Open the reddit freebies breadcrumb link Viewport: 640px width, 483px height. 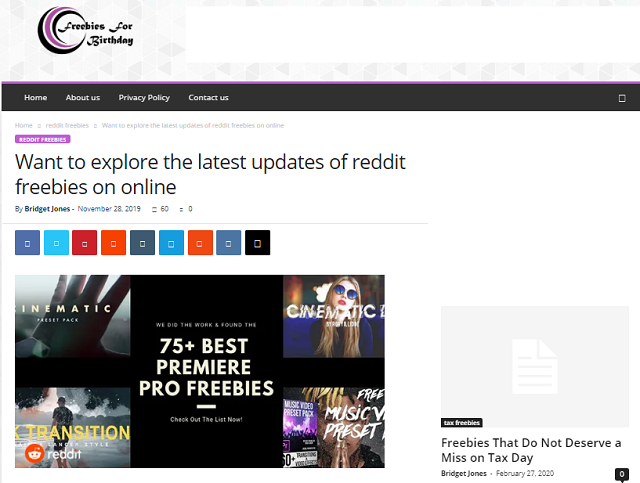pyautogui.click(x=67, y=125)
